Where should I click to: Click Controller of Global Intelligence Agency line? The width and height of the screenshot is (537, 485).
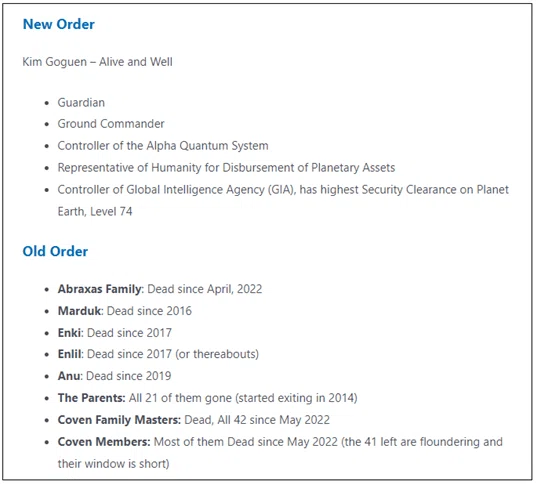[283, 190]
